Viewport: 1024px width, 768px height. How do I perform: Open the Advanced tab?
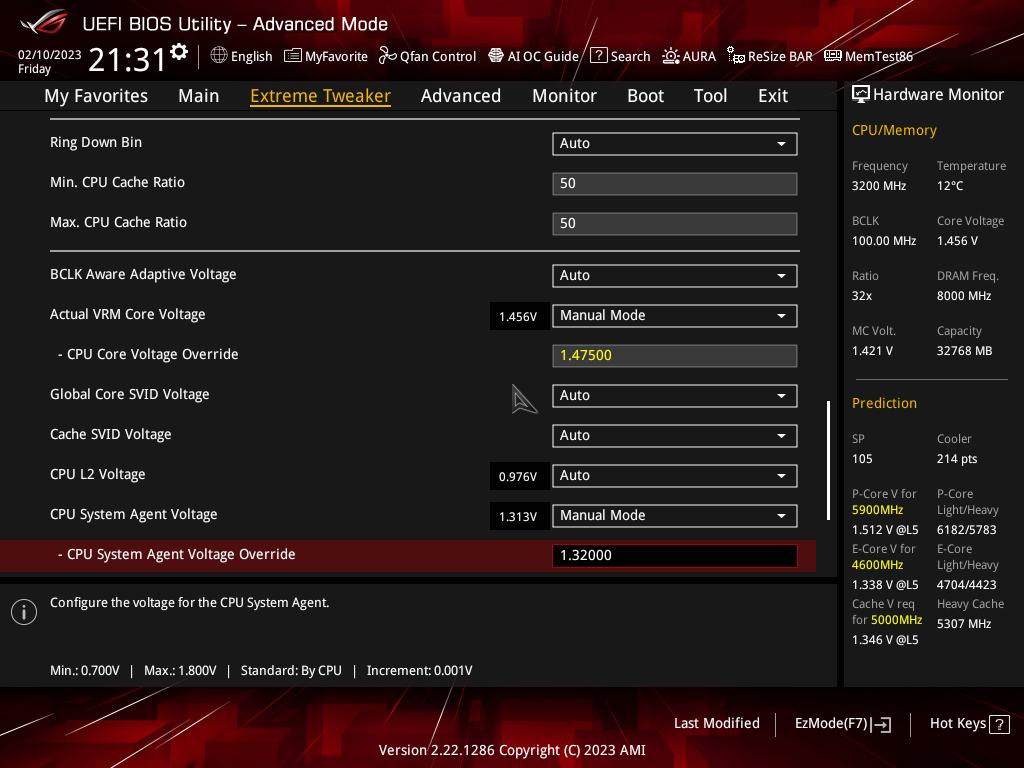(x=461, y=96)
